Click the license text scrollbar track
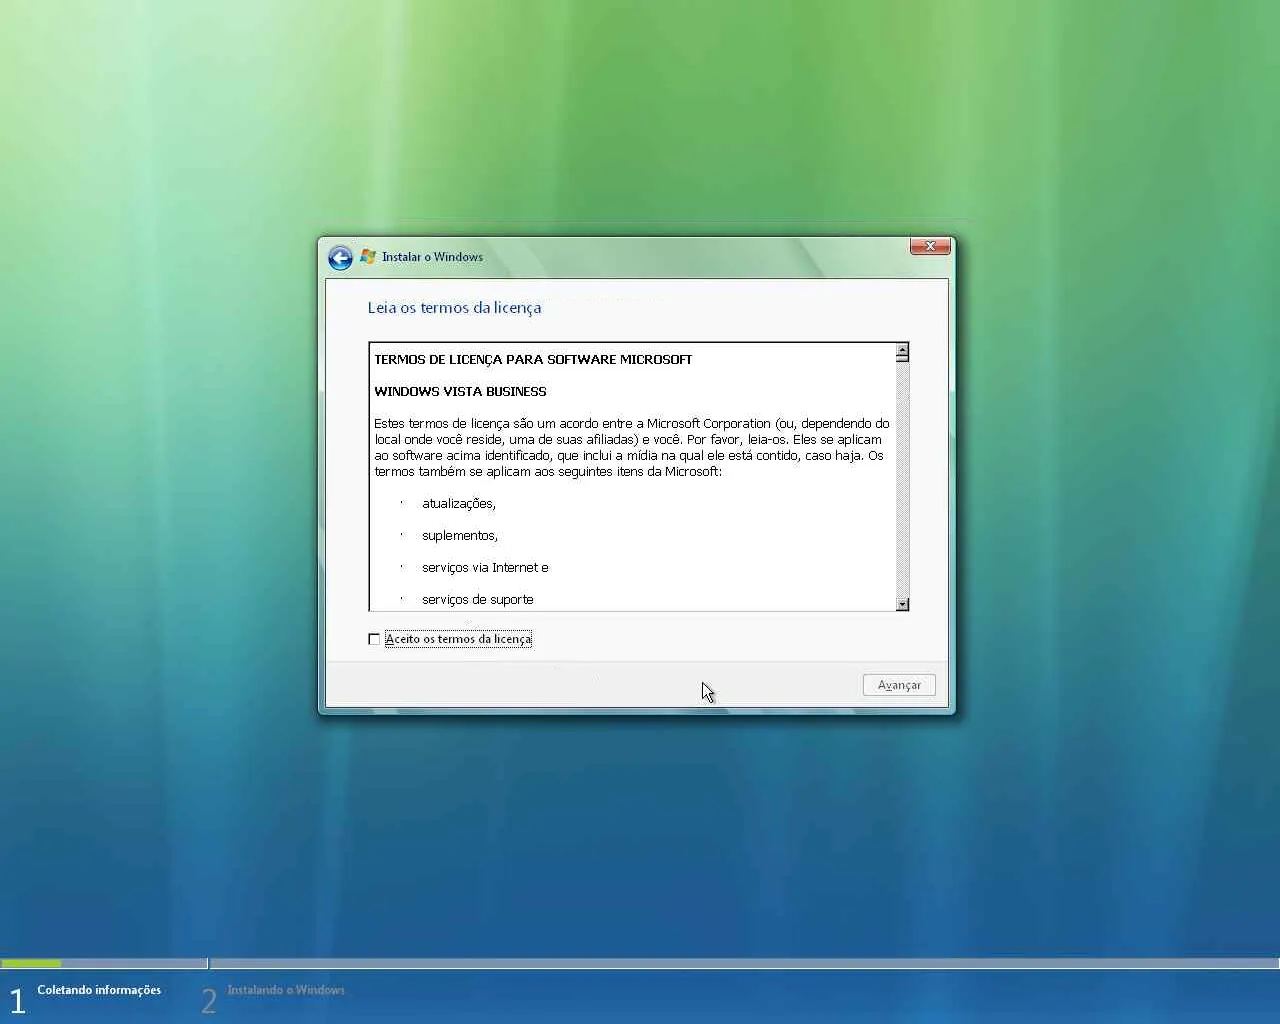 click(902, 478)
